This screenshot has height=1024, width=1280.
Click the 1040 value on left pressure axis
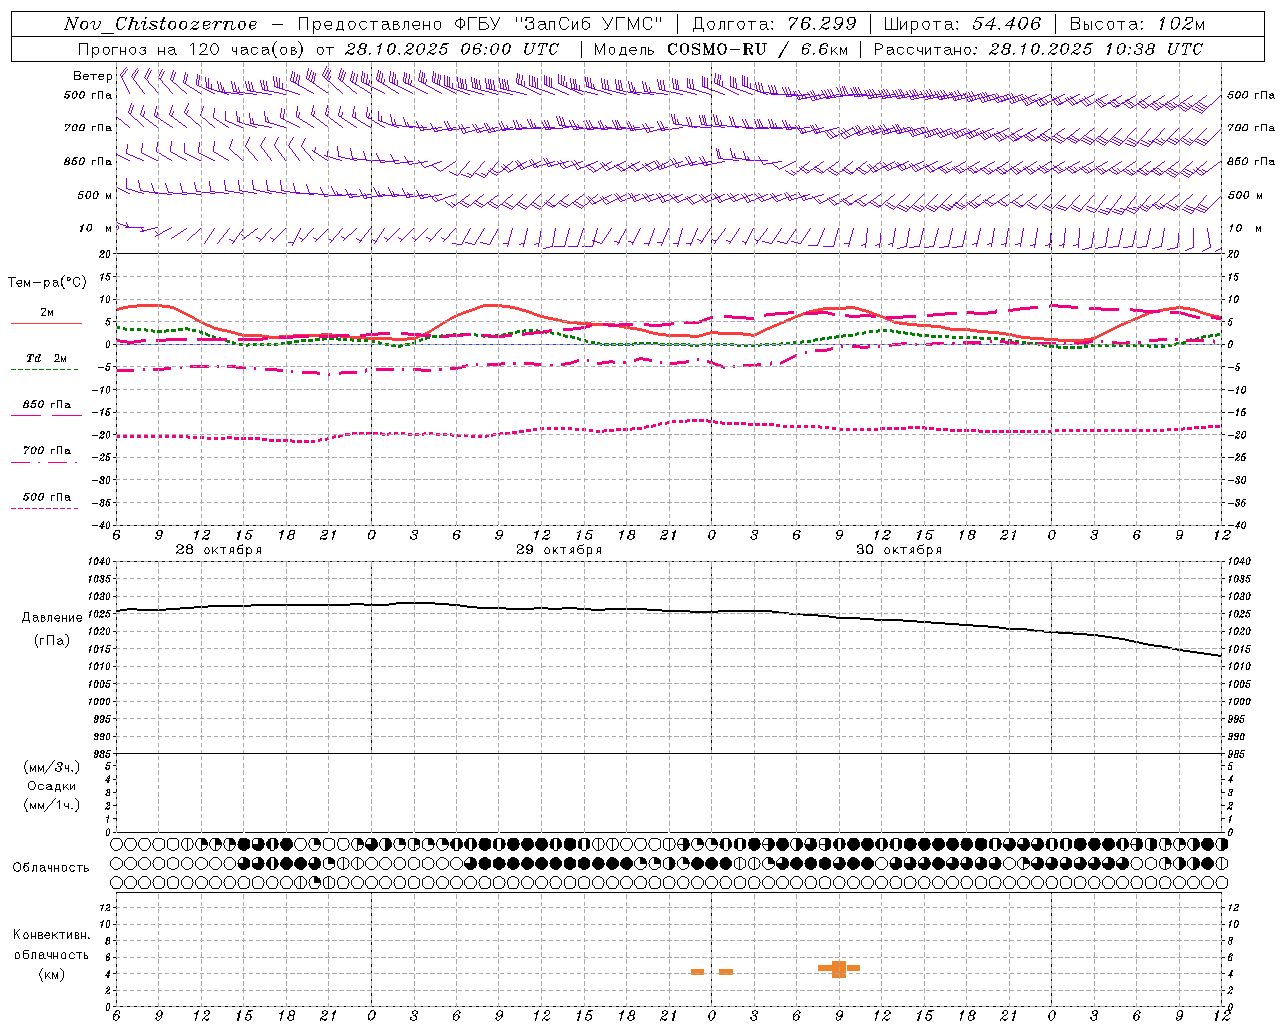[98, 562]
